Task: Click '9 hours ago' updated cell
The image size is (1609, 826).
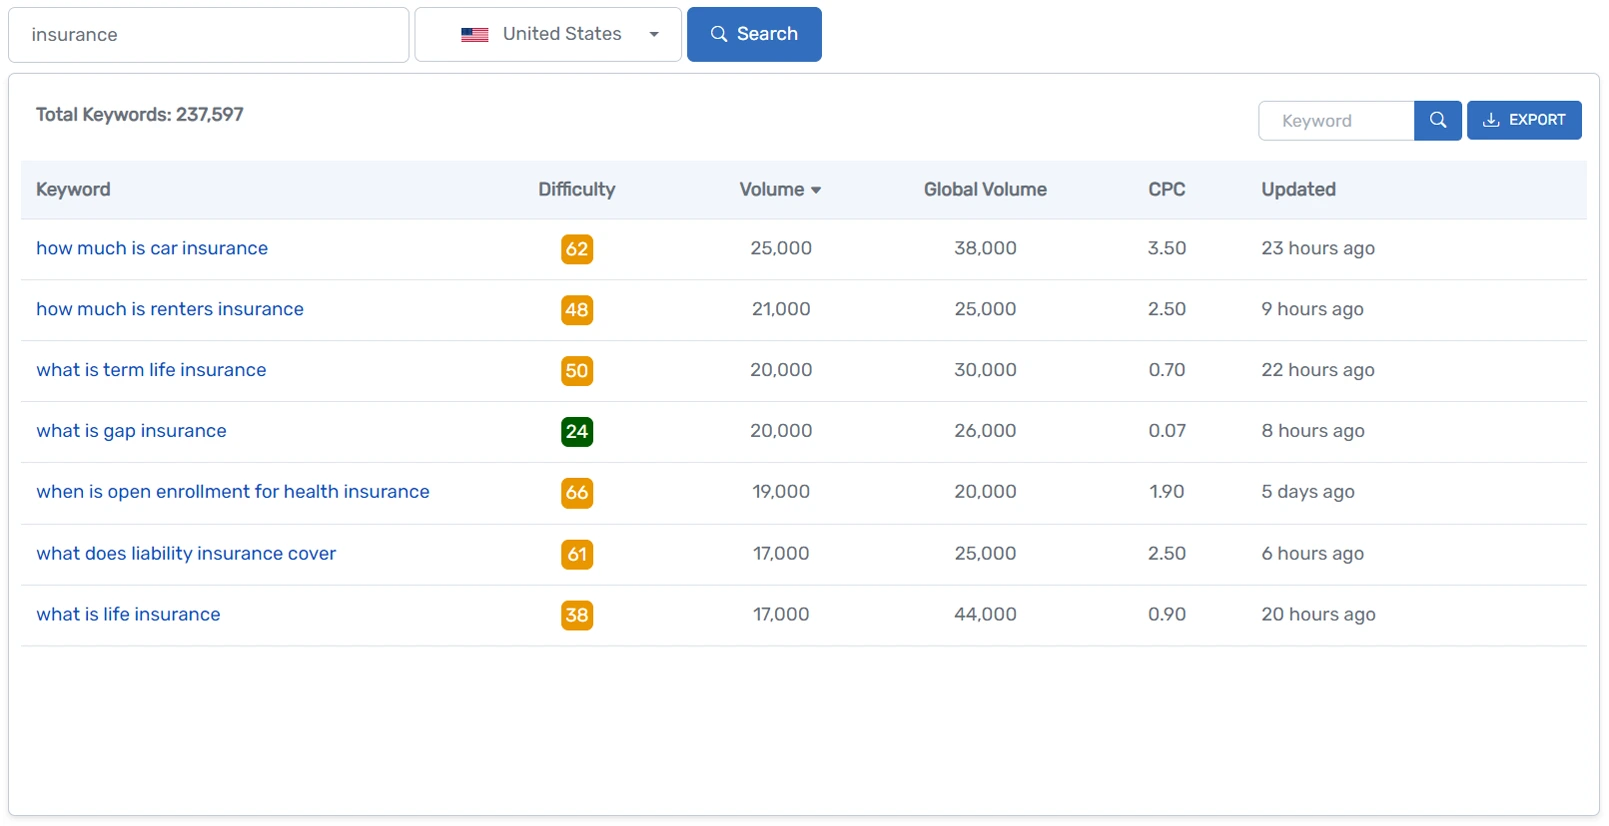Action: click(1312, 309)
